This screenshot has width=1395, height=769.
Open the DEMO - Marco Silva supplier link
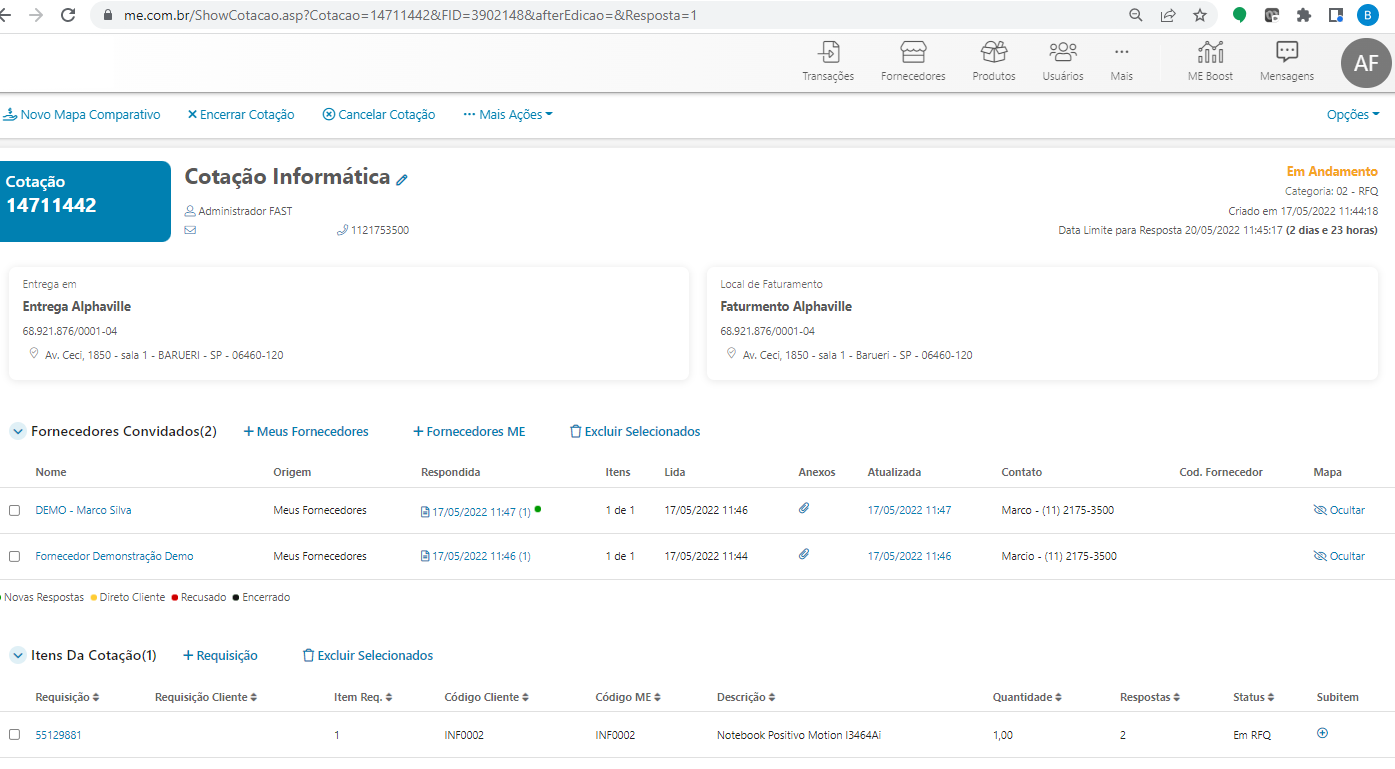click(x=83, y=510)
